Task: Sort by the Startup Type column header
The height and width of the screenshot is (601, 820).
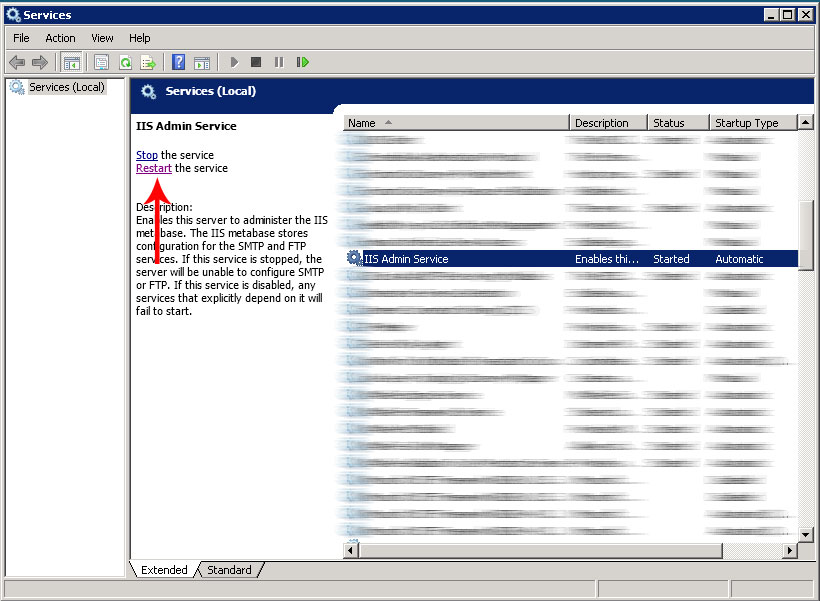Action: pyautogui.click(x=753, y=123)
